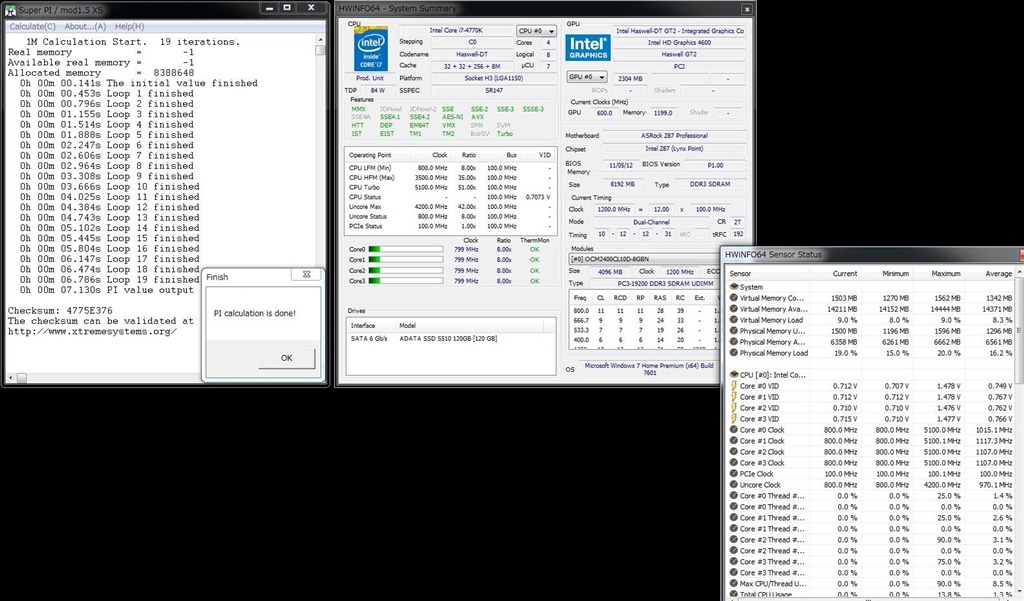Click the CPU [#0] sensor group icon
This screenshot has height=601, width=1024.
point(733,374)
